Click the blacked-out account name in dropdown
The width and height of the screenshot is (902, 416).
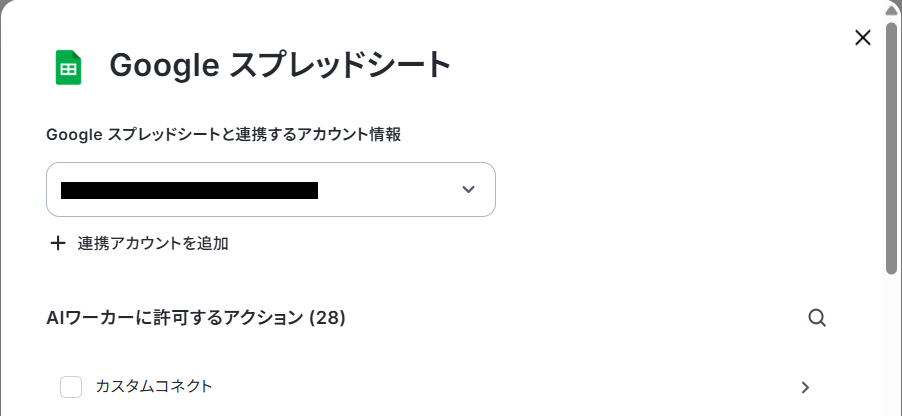(x=189, y=190)
